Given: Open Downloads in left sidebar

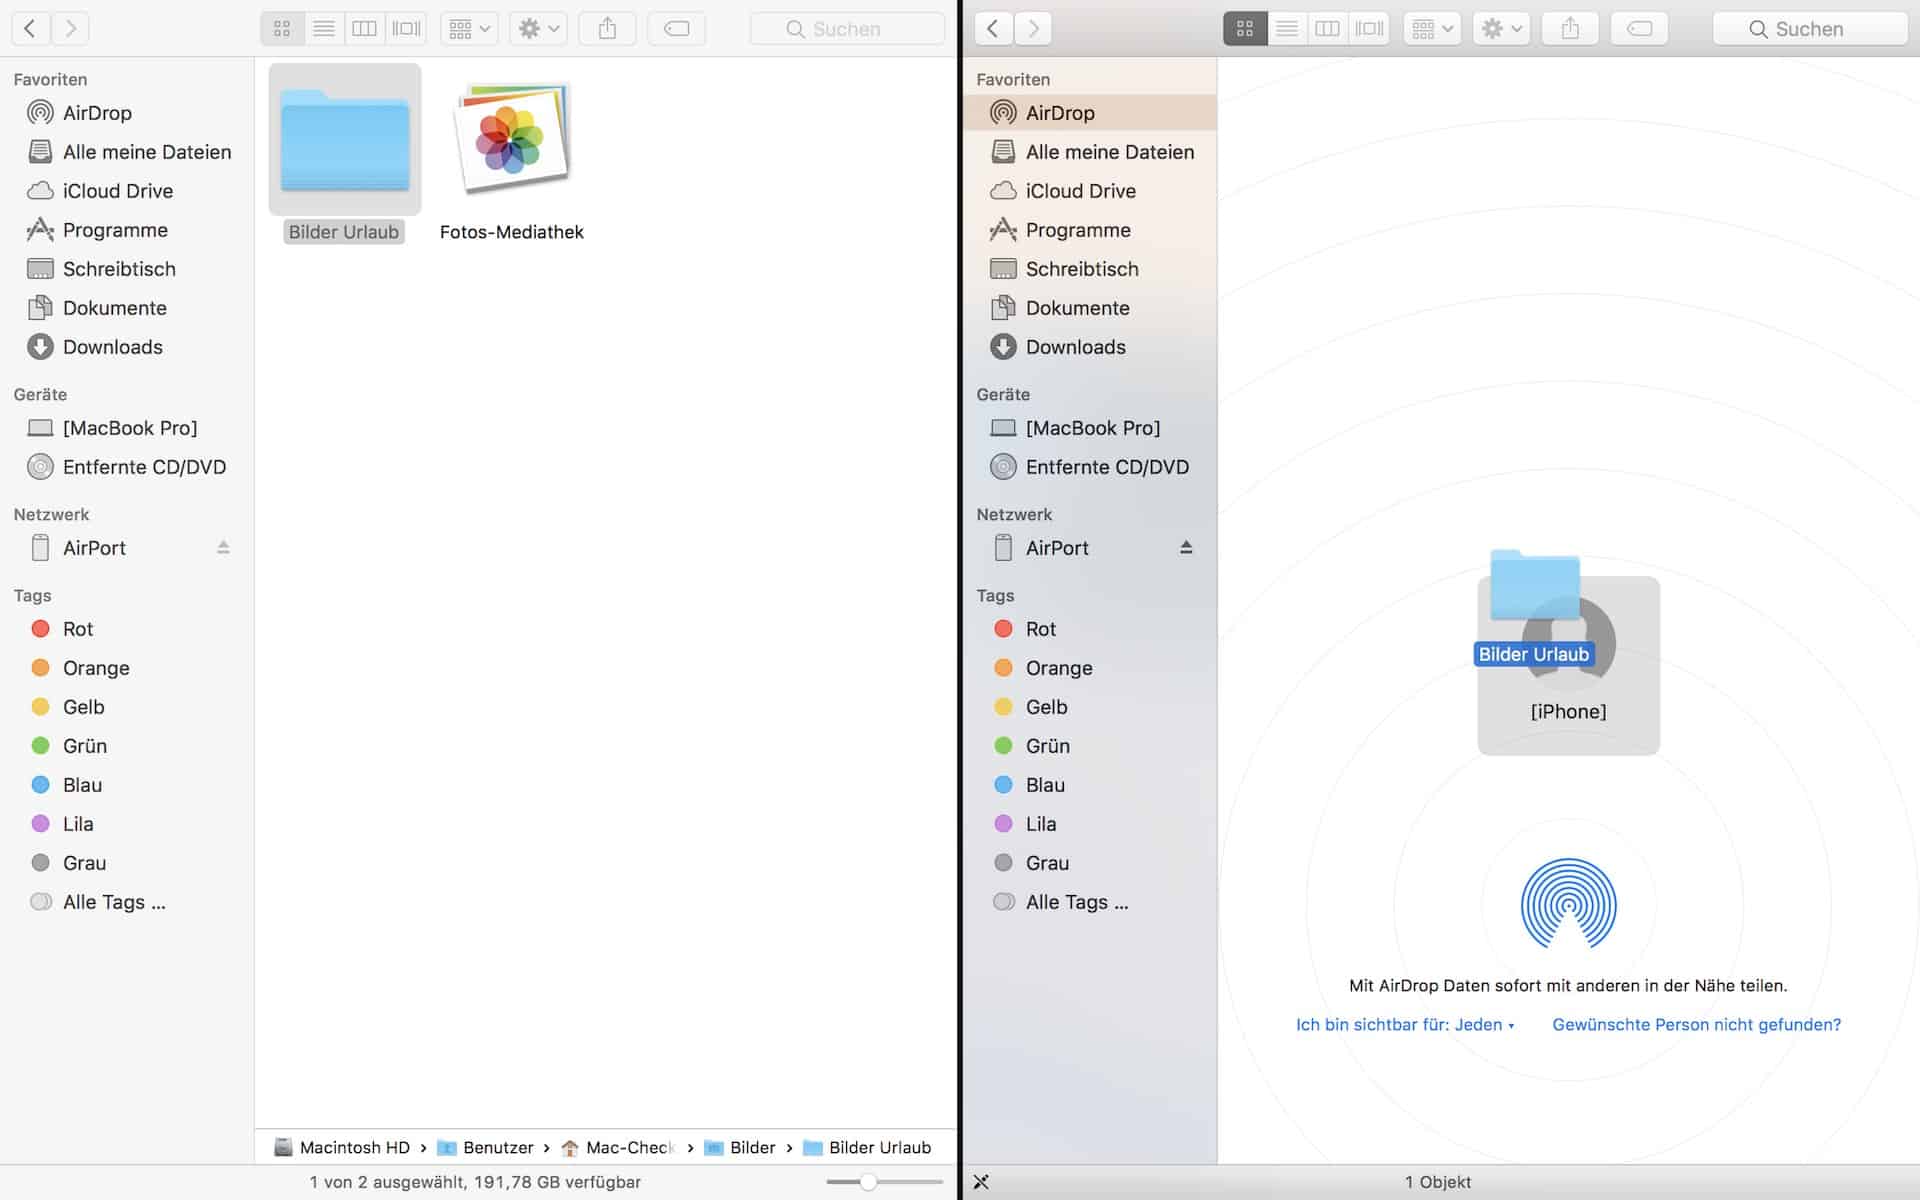Looking at the screenshot, I should pos(127,347).
